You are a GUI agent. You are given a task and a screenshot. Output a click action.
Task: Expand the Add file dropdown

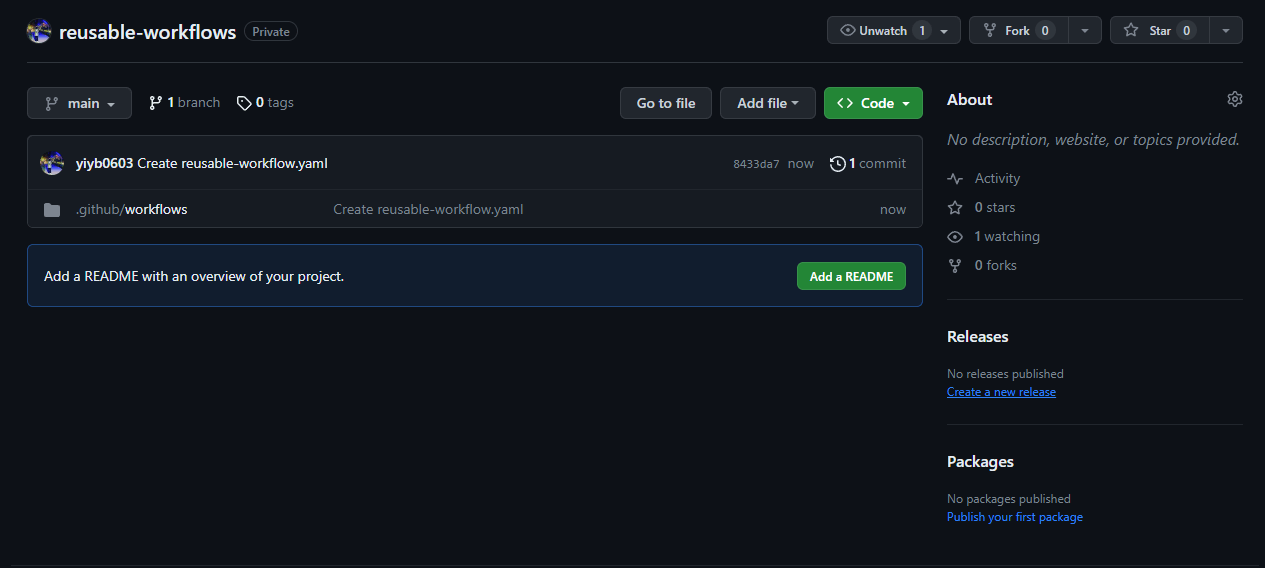[767, 103]
